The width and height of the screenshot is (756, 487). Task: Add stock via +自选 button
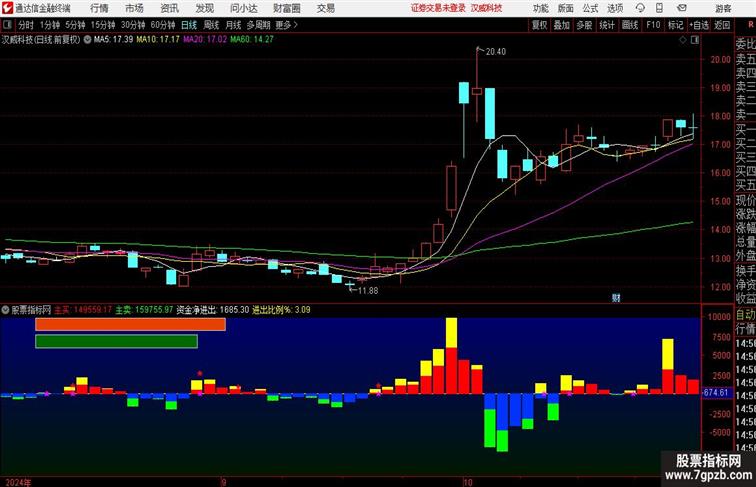[699, 25]
